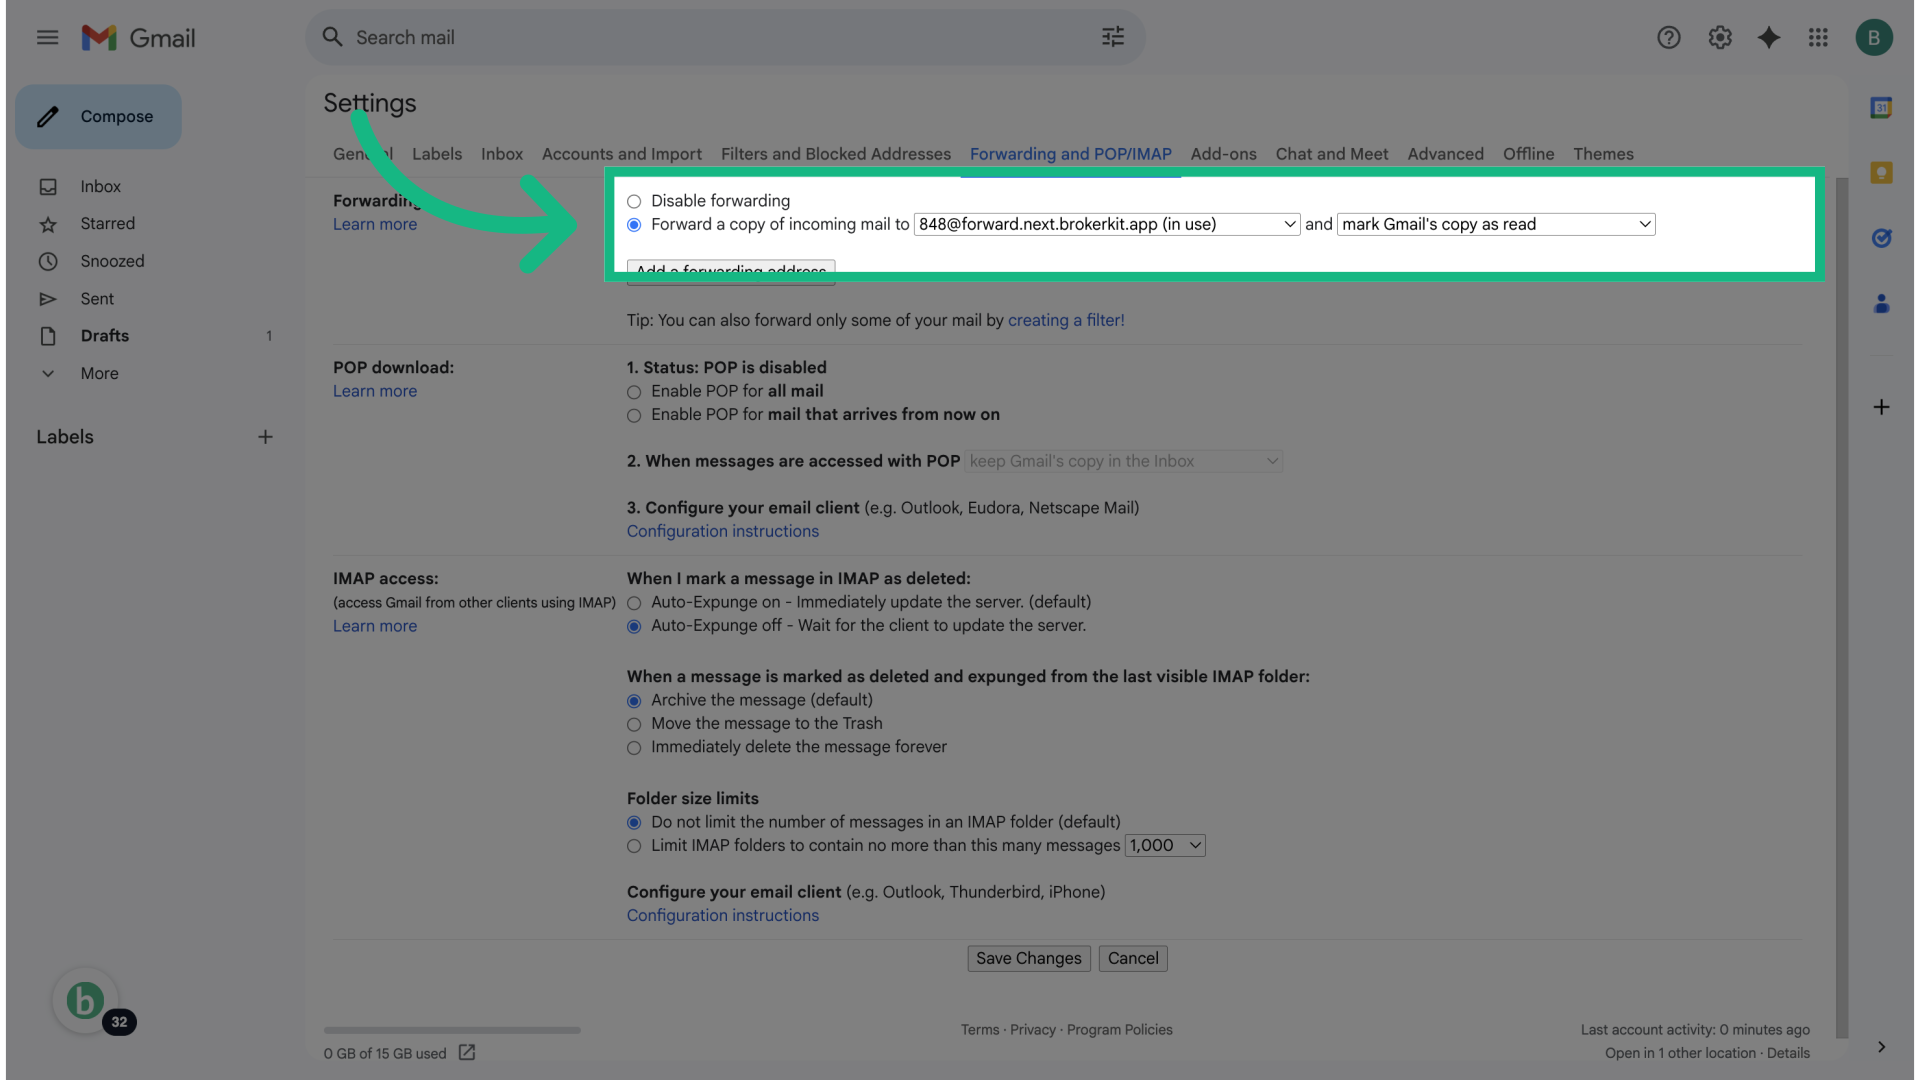The height and width of the screenshot is (1080, 1920).
Task: Switch to General settings tab
Action: point(363,154)
